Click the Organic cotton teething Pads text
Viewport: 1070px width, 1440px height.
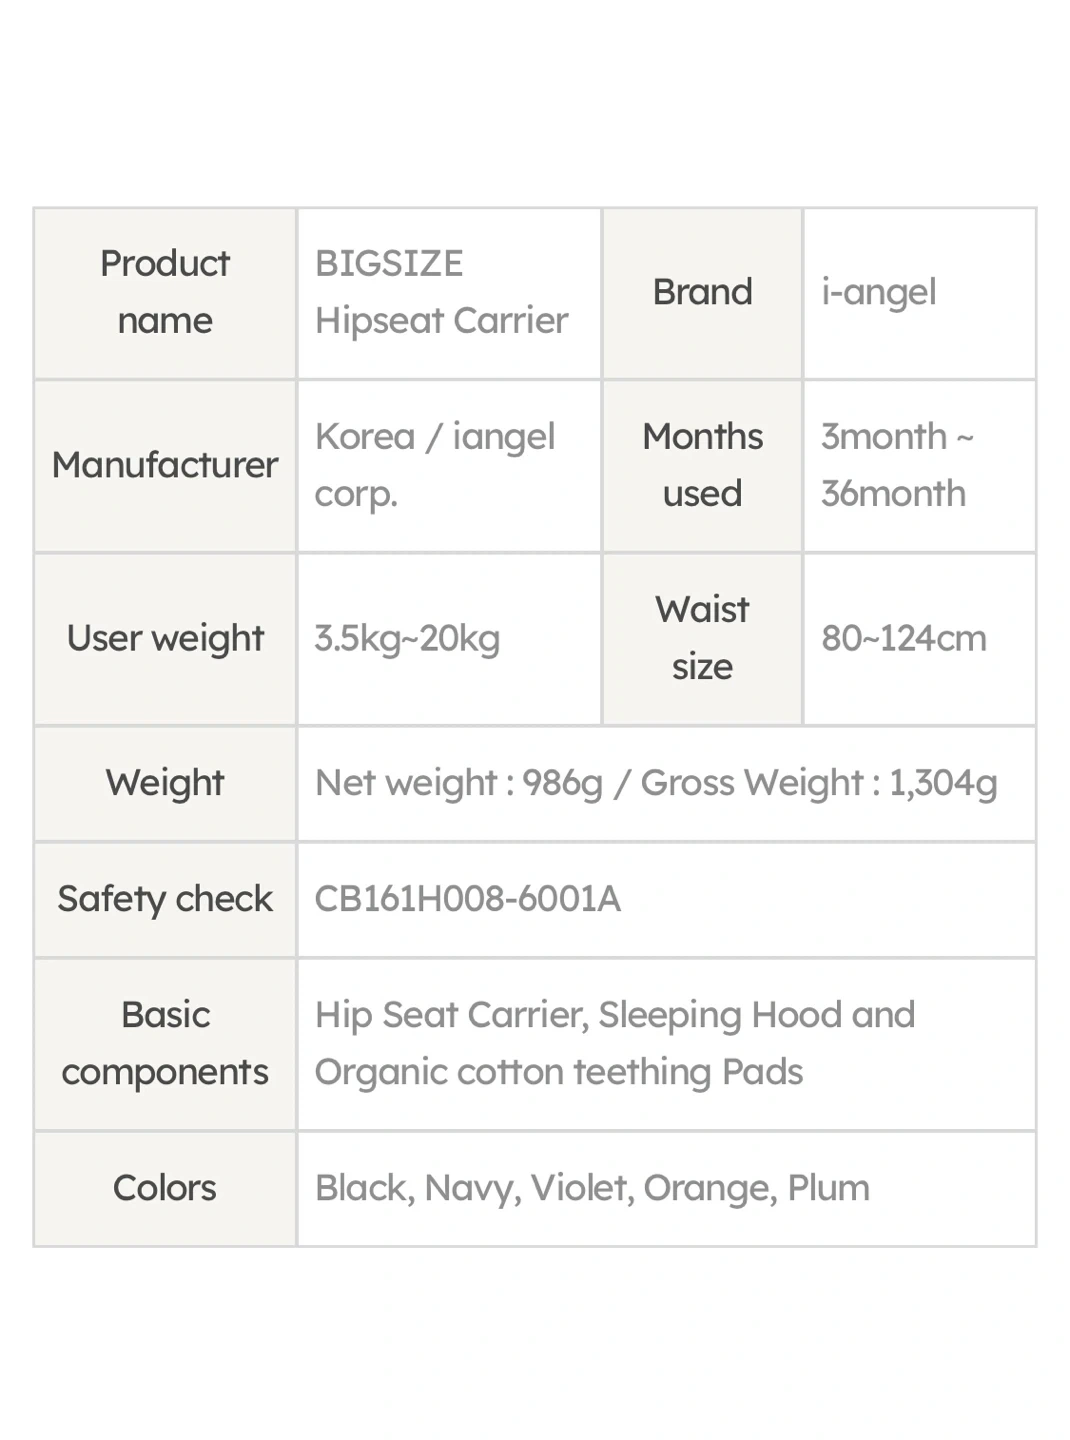tap(559, 1072)
